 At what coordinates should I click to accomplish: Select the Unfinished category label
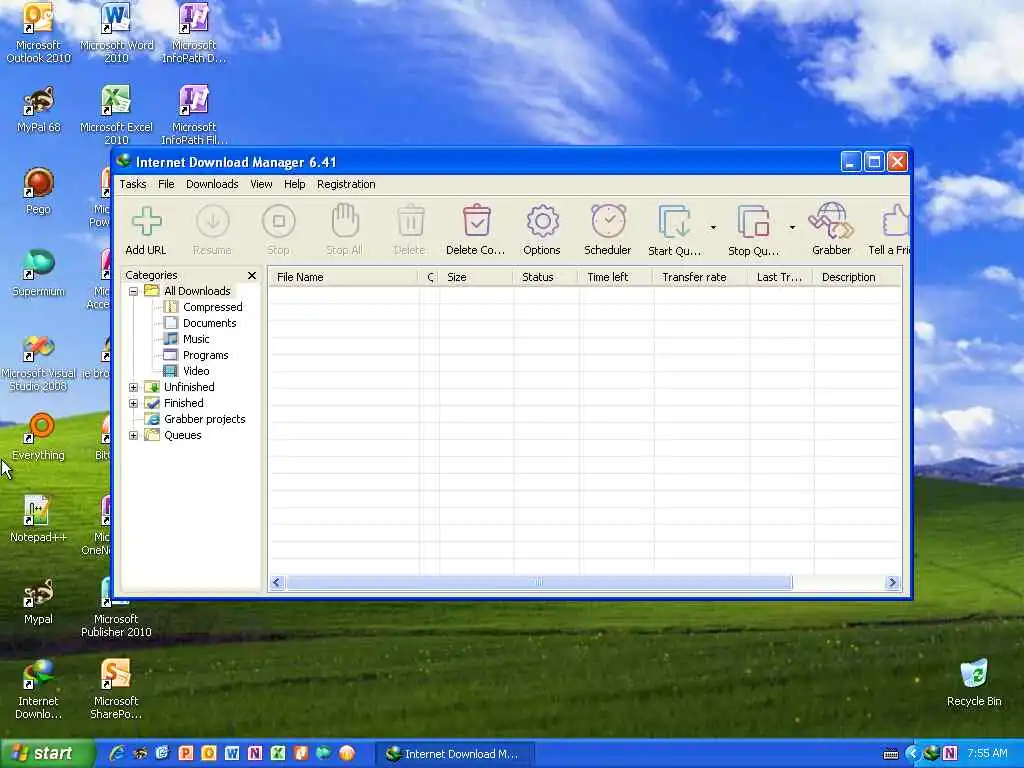coord(189,387)
